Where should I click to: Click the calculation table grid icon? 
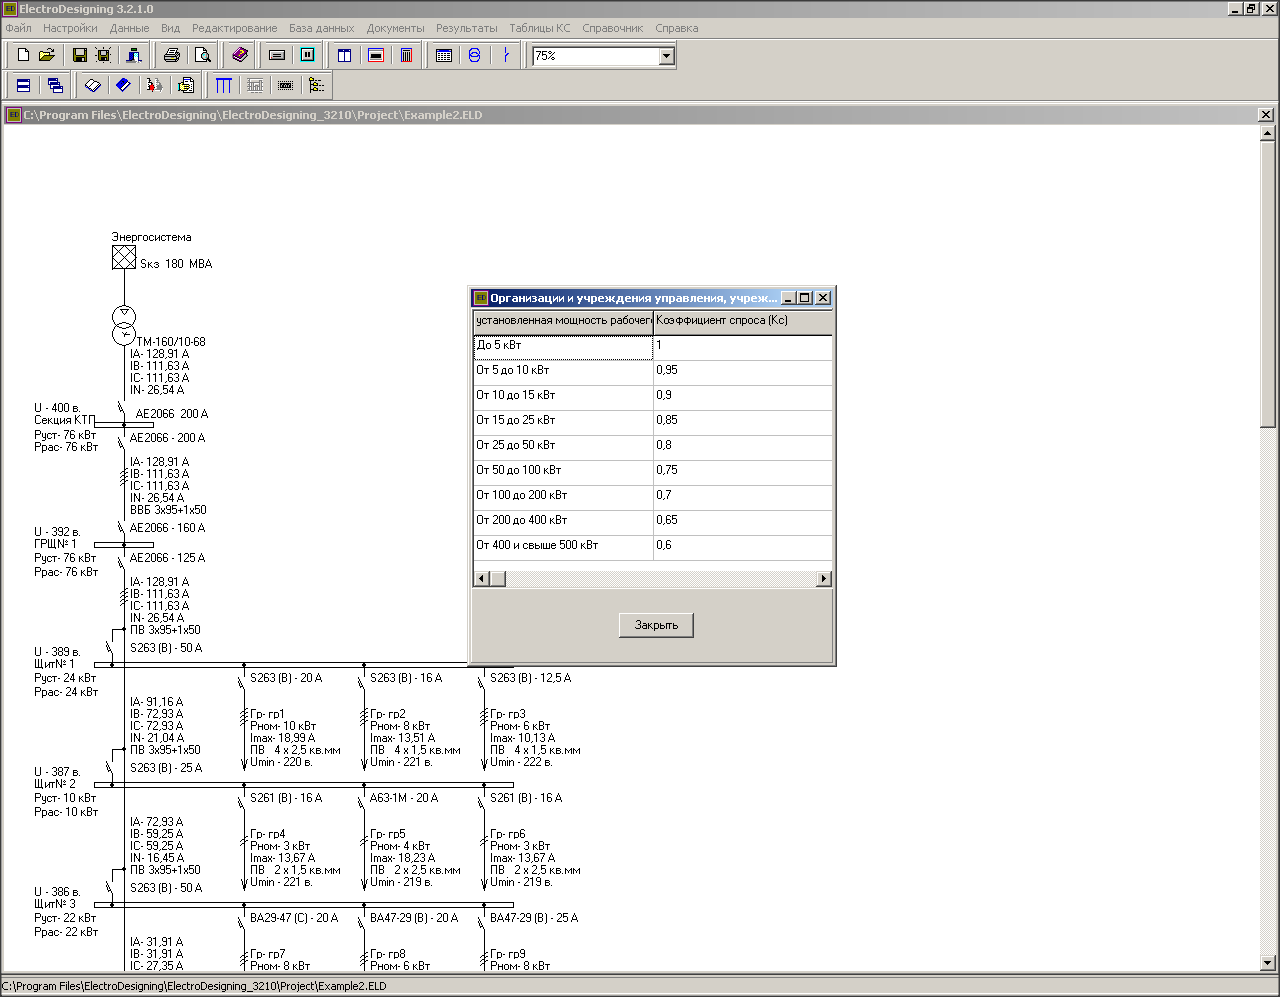(443, 55)
